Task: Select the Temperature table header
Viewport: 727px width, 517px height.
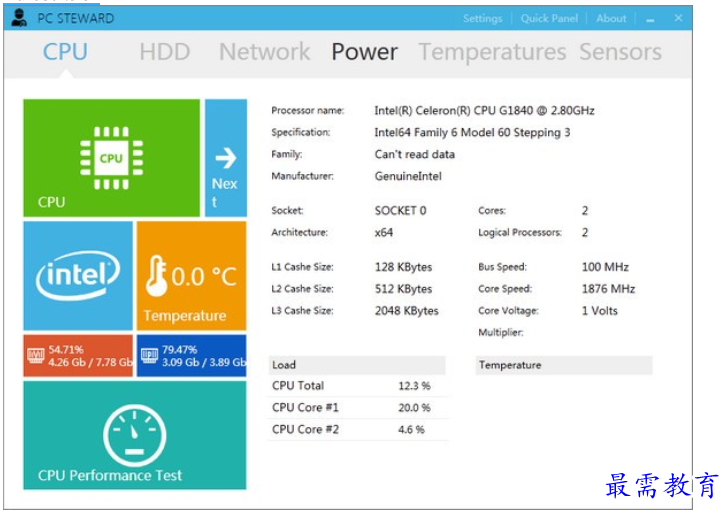Action: [564, 365]
